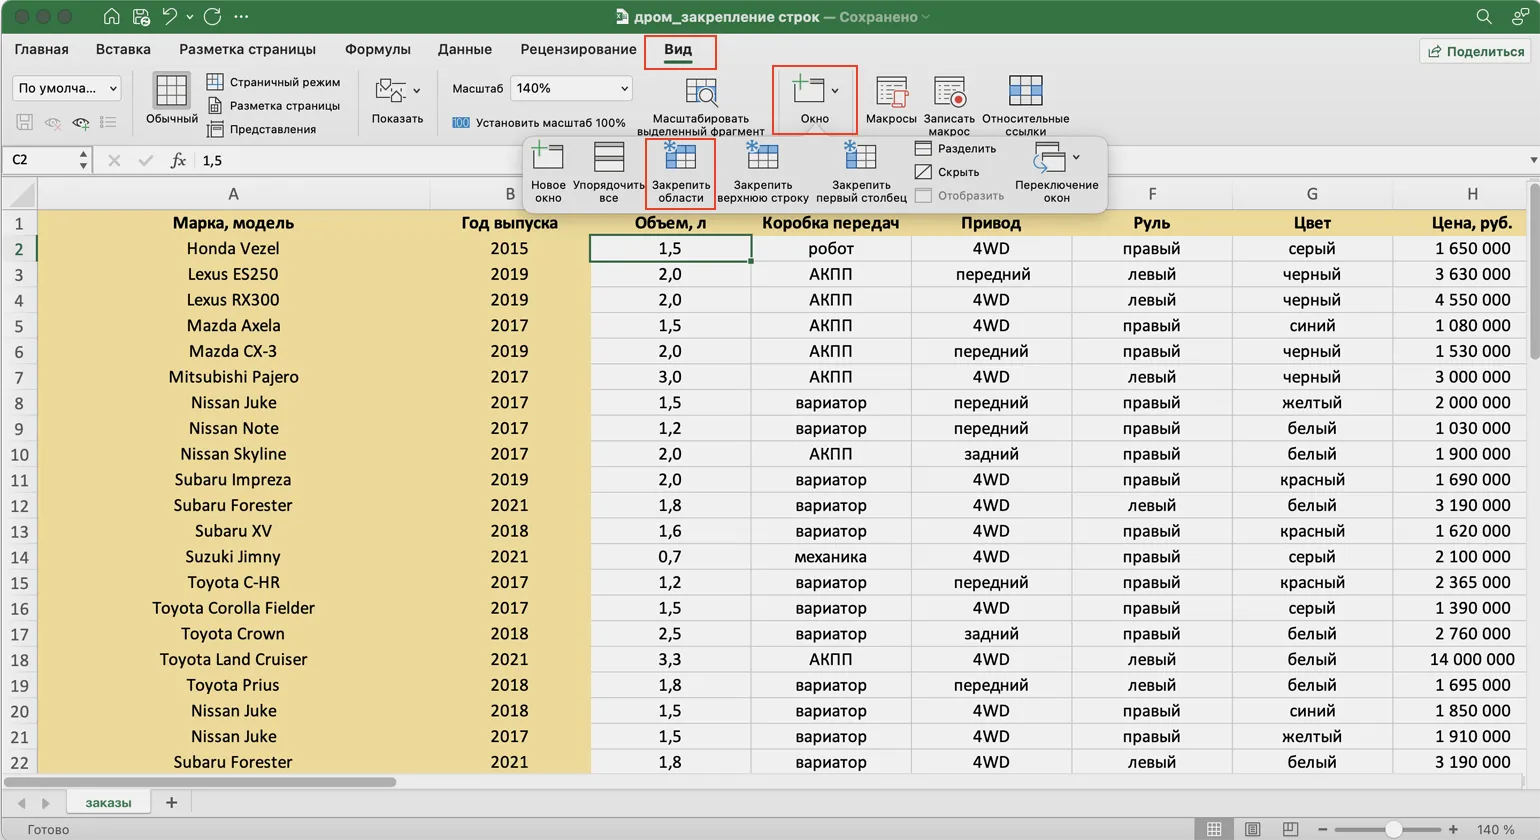Expand the Show (Показать) dropdown

pyautogui.click(x=397, y=94)
